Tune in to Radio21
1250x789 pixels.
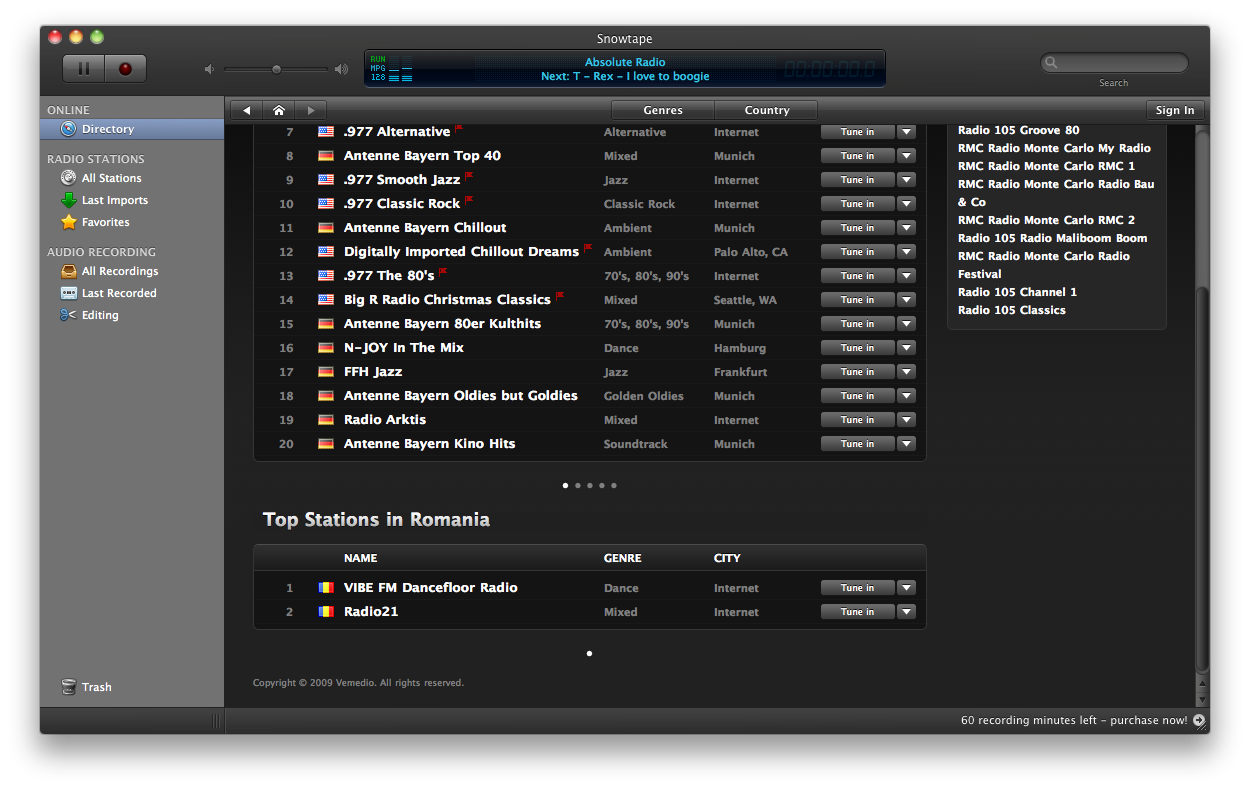857,612
